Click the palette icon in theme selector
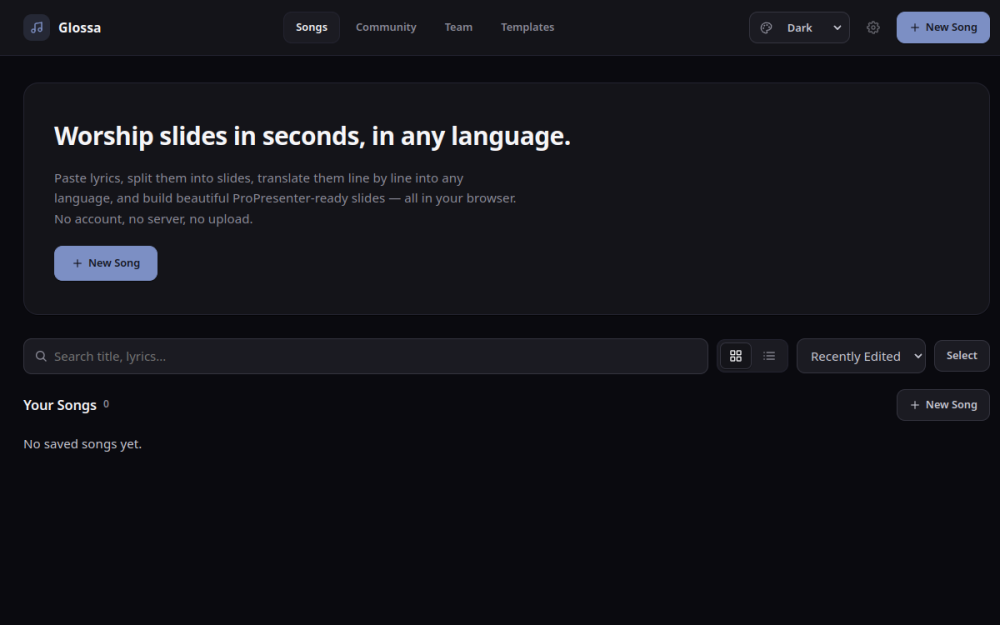This screenshot has height=625, width=1000. coord(767,27)
